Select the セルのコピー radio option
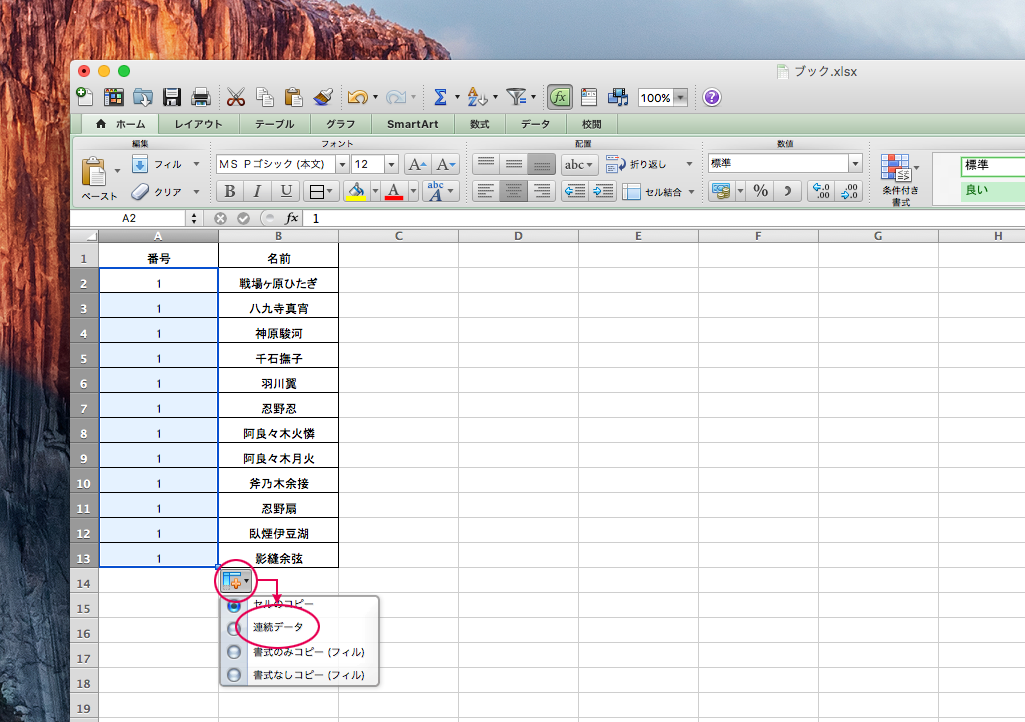Viewport: 1025px width, 722px height. tap(233, 605)
